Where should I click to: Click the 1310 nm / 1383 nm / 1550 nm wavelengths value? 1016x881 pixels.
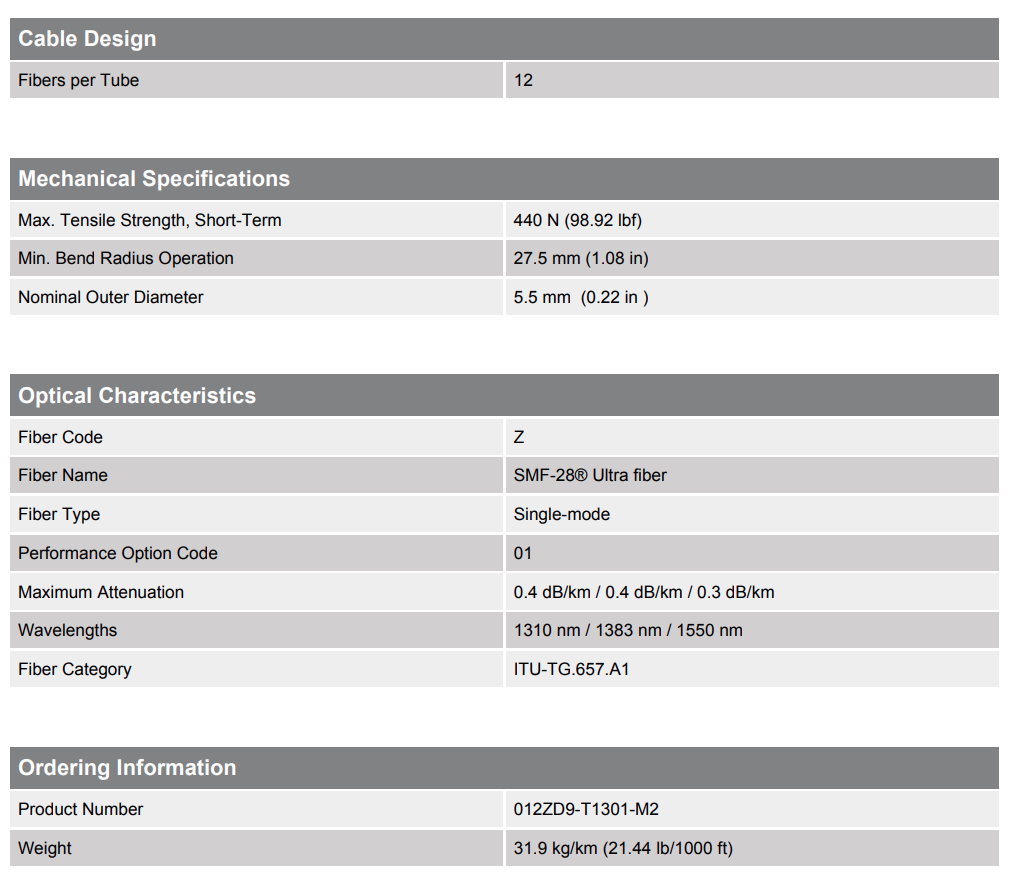click(x=628, y=630)
